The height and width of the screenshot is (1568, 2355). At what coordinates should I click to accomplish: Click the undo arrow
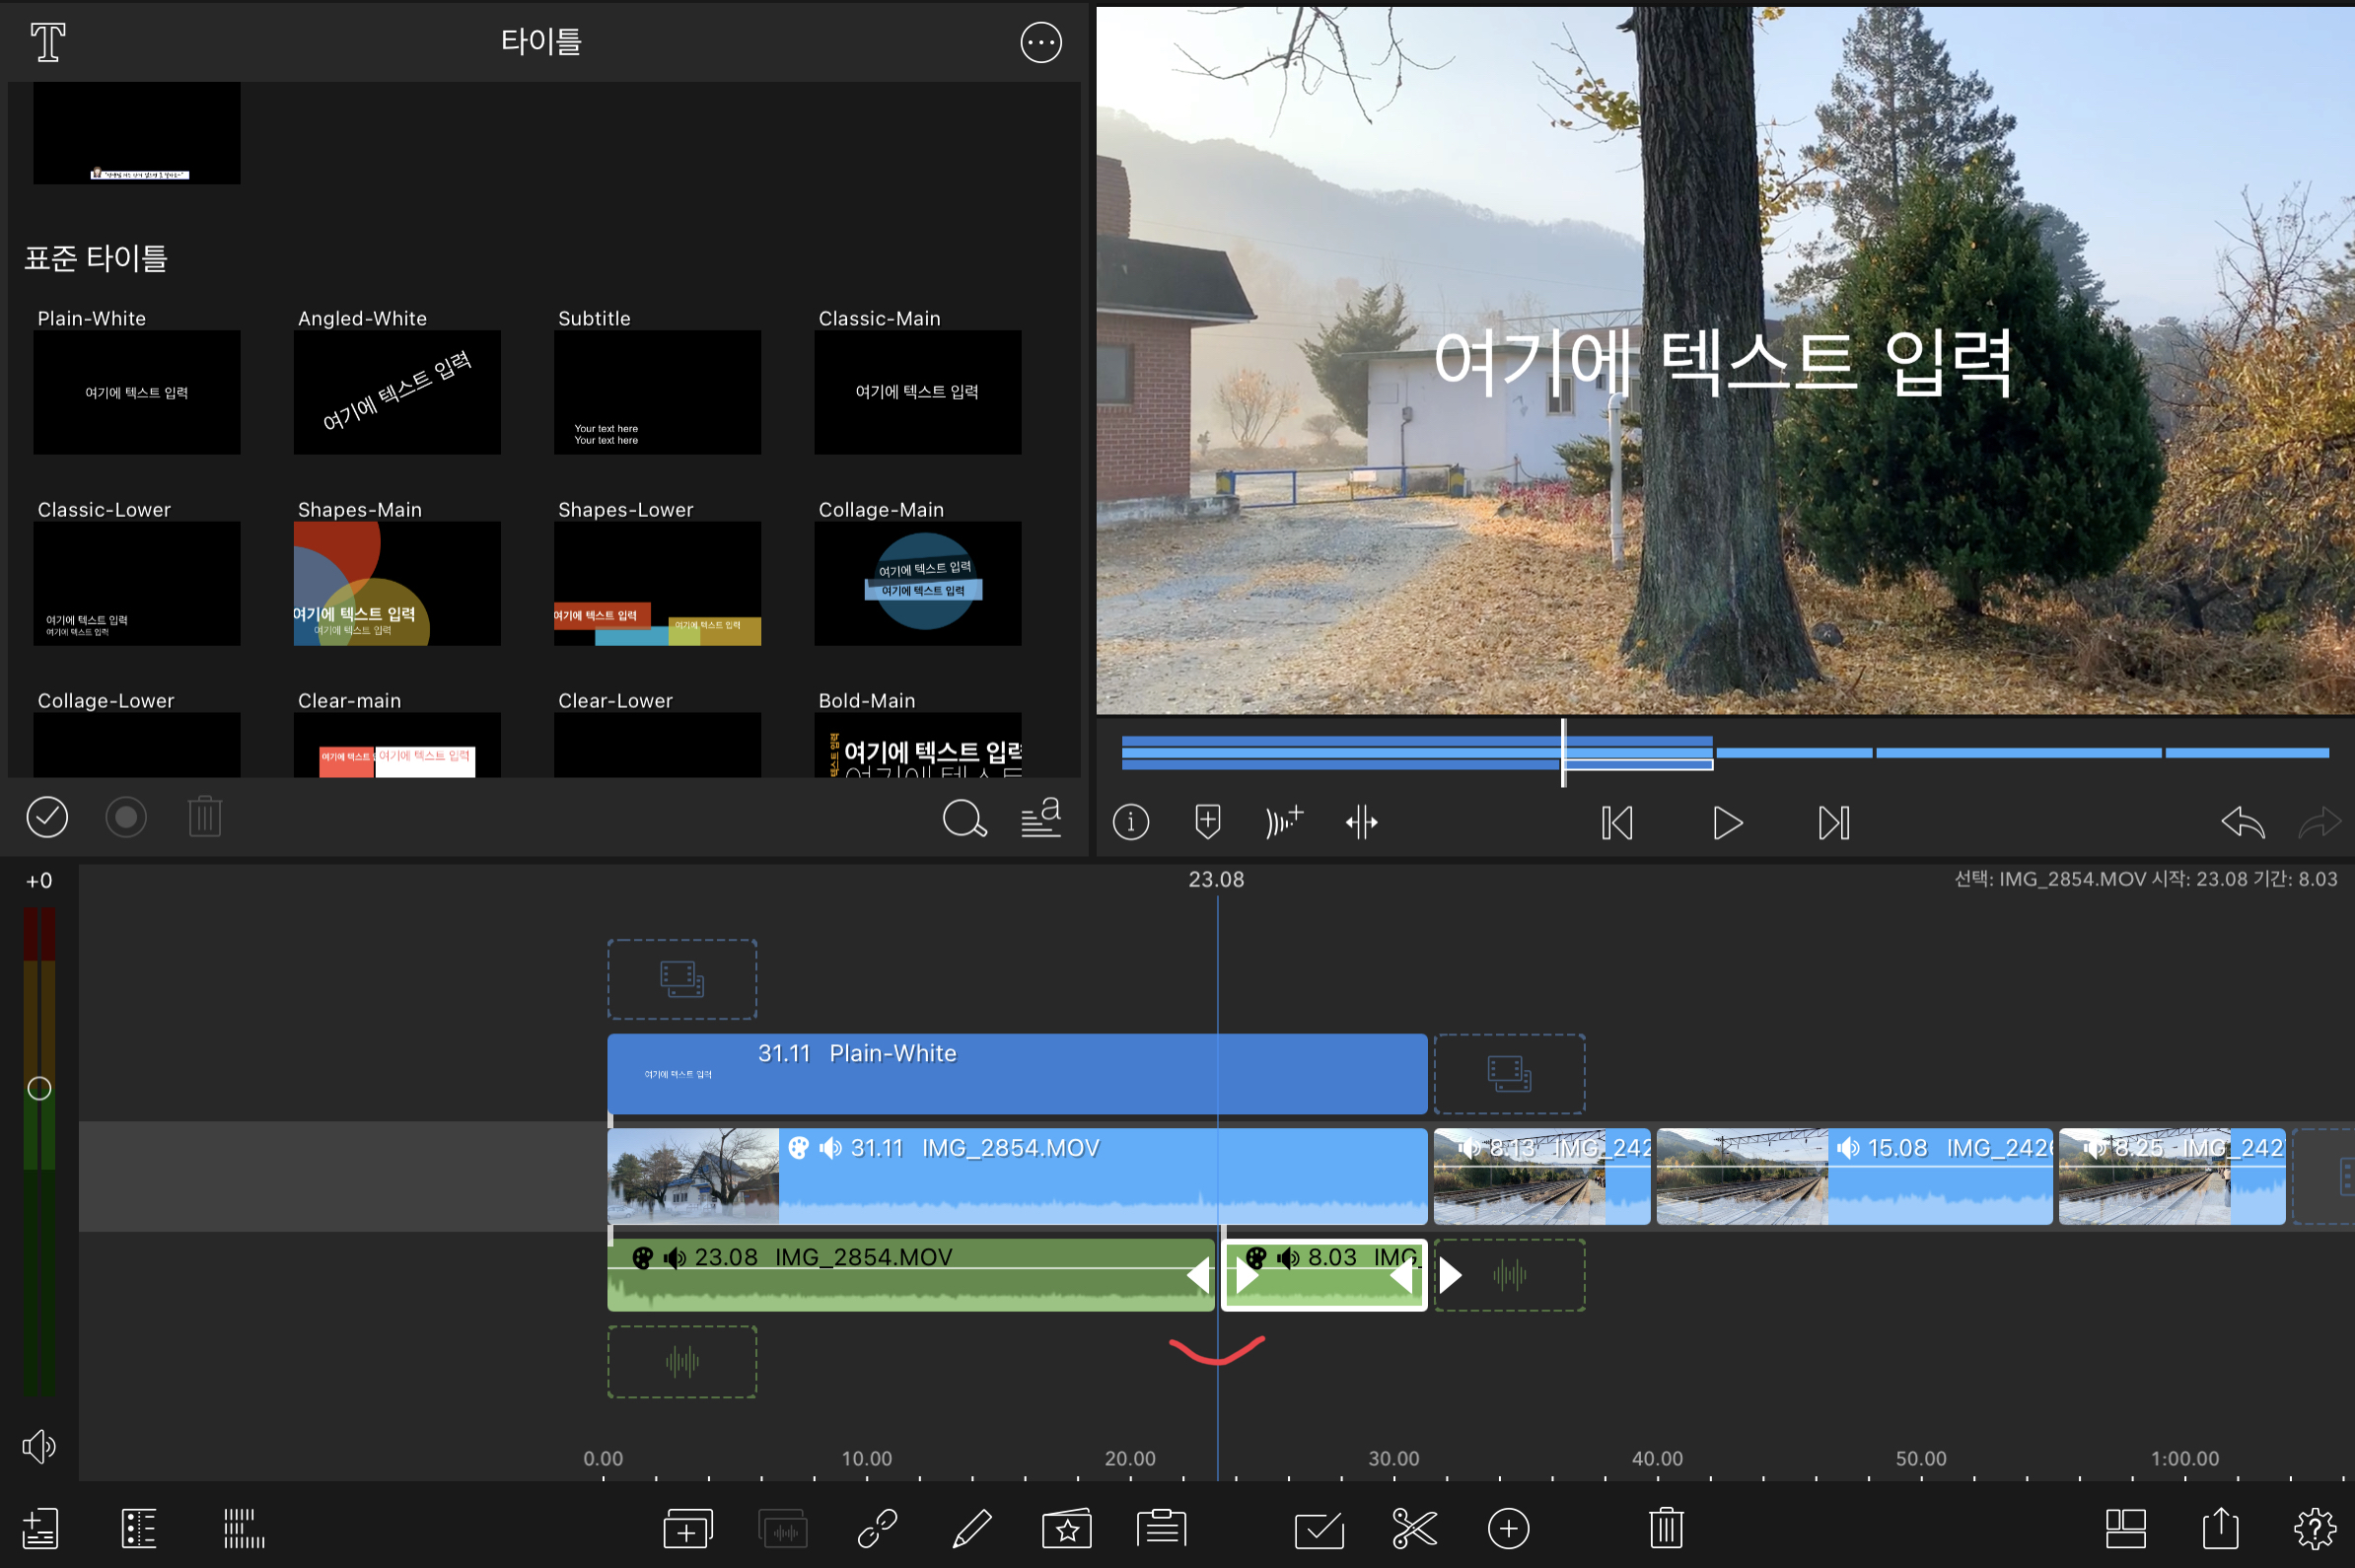(2241, 823)
